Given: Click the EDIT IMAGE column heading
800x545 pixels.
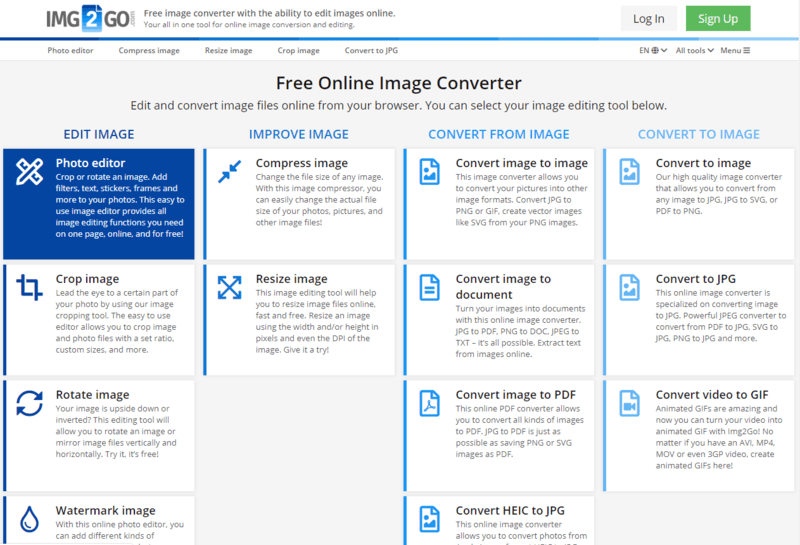Looking at the screenshot, I should click(x=99, y=134).
